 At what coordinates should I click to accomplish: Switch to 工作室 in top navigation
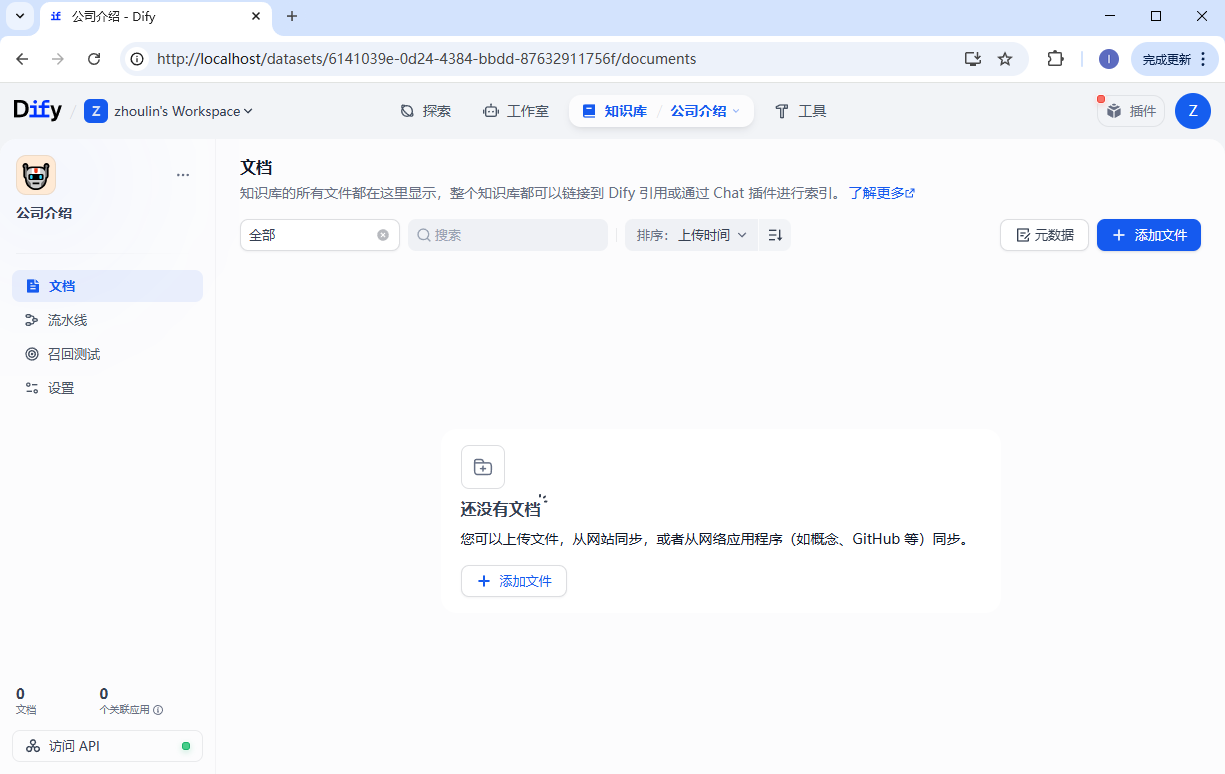pos(515,111)
